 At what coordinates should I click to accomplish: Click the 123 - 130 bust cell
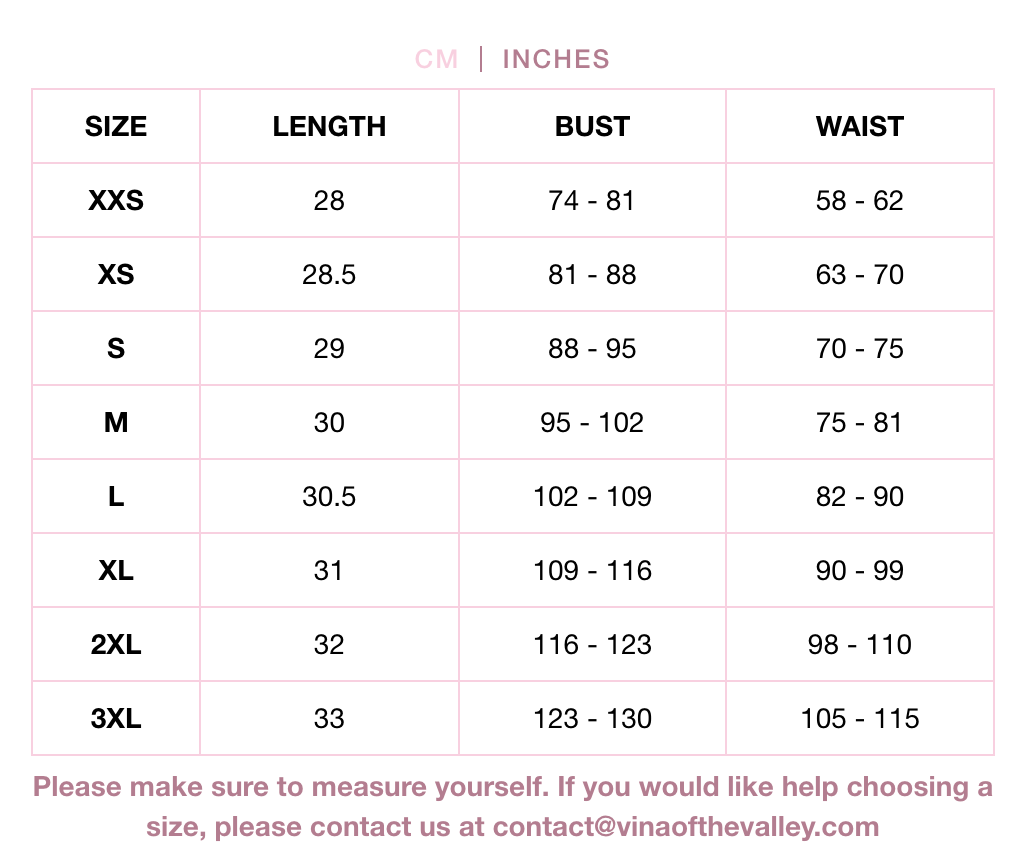coord(592,719)
